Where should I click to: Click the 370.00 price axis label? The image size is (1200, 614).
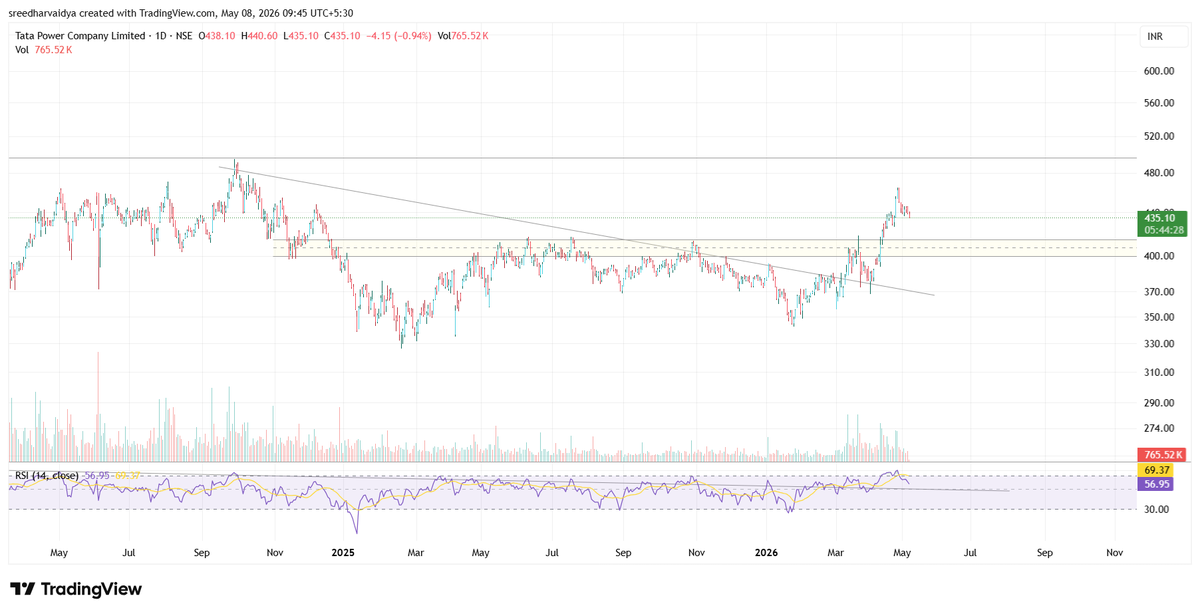coord(1158,292)
